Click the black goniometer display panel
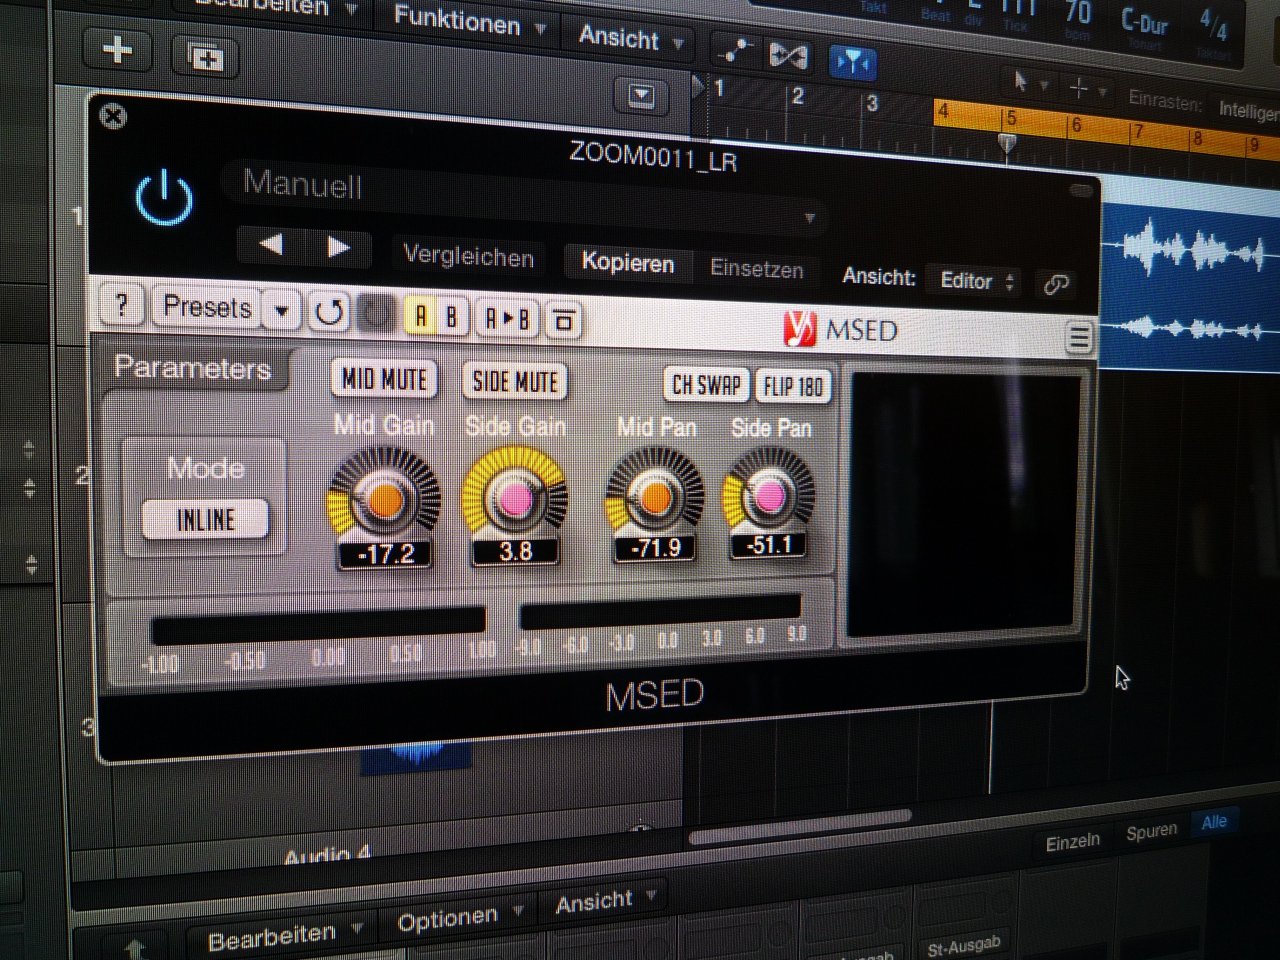Screen dimensions: 1280x960 (963, 506)
